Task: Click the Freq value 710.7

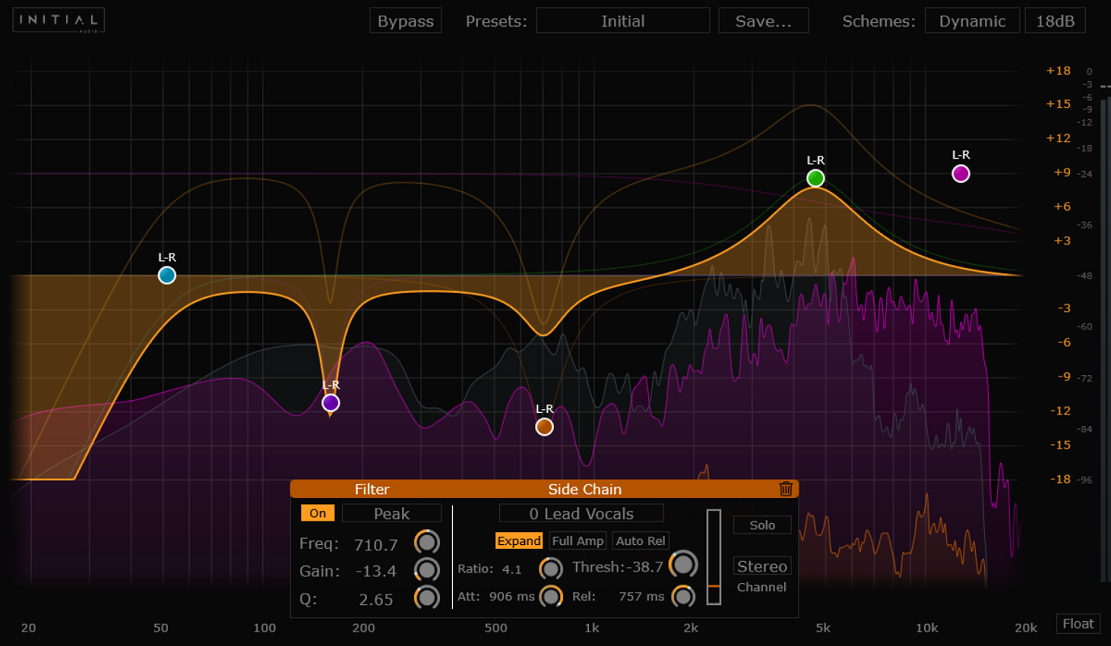Action: pos(376,544)
